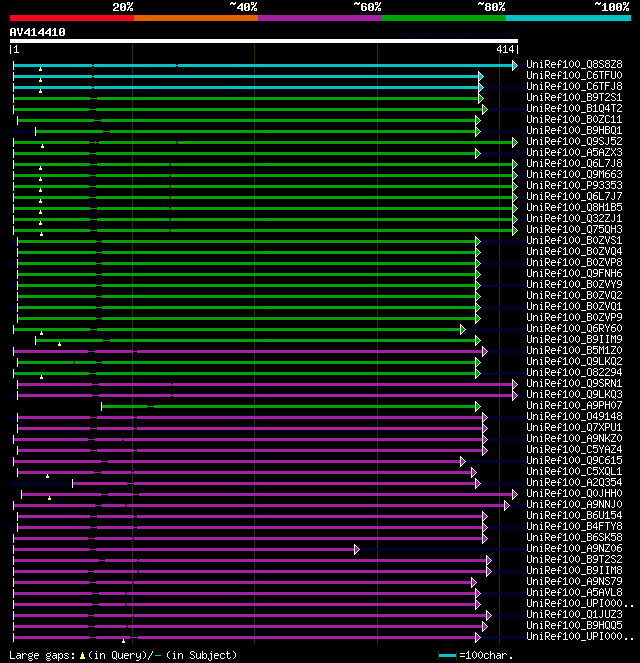Screen dimensions: 640x663
Task: Click the green arrowhead ending the A9PH07 alignment
Action: pyautogui.click(x=478, y=406)
